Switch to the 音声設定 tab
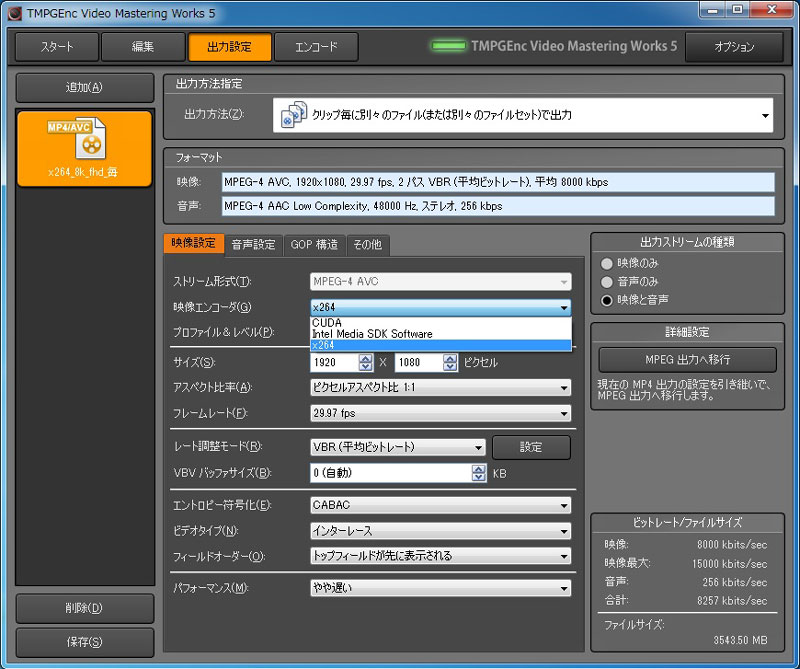 253,244
